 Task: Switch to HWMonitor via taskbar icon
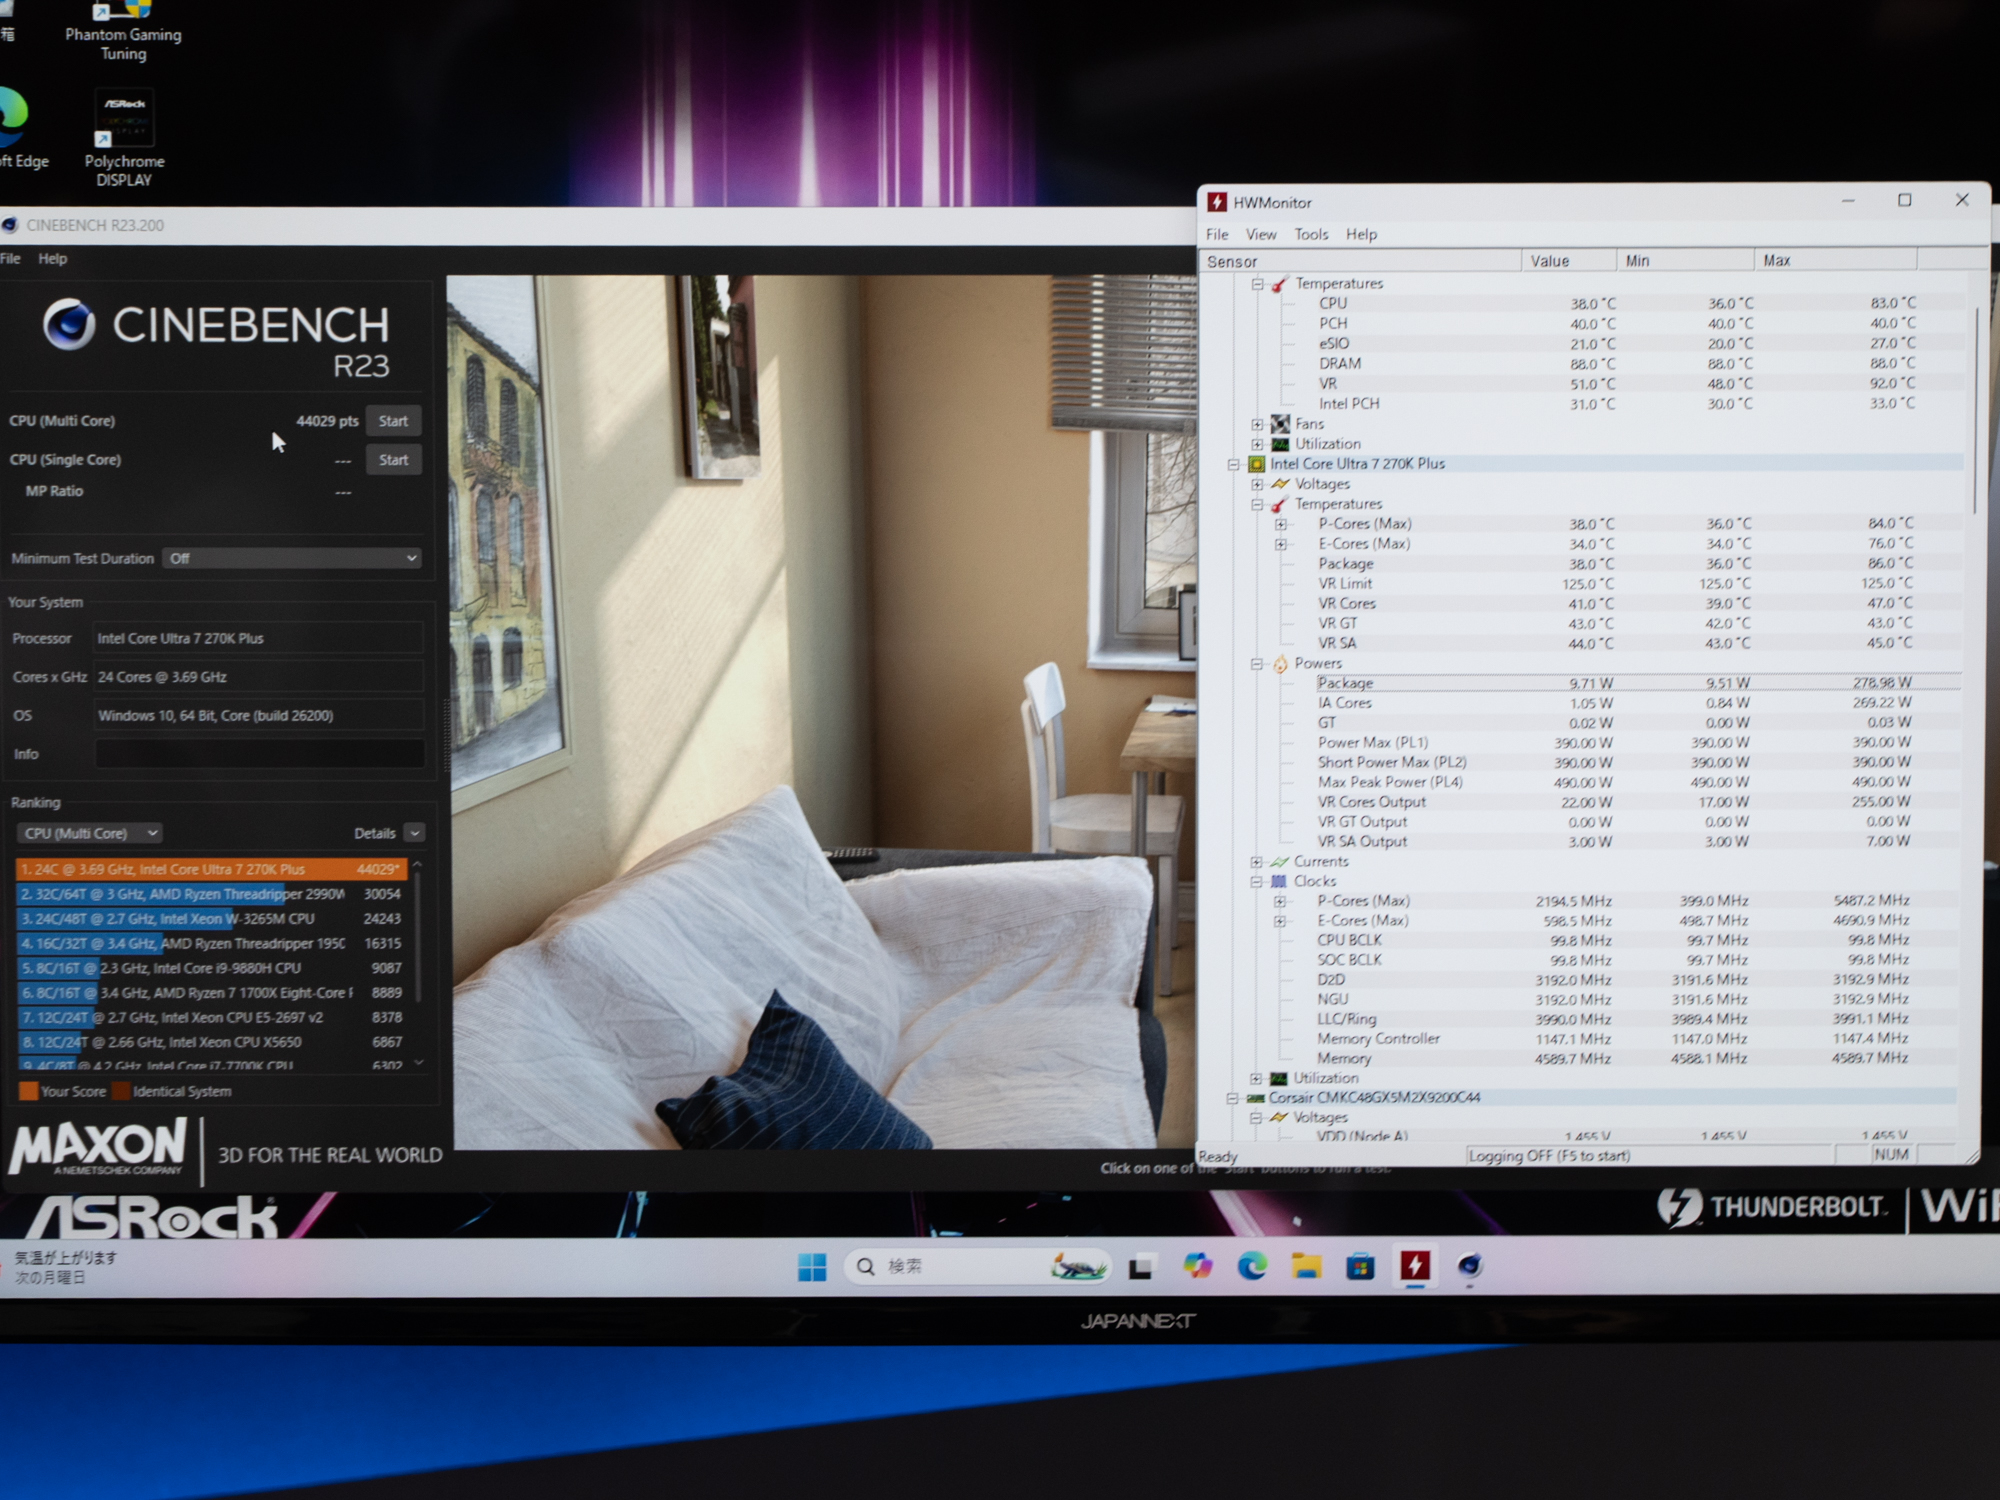point(1415,1267)
